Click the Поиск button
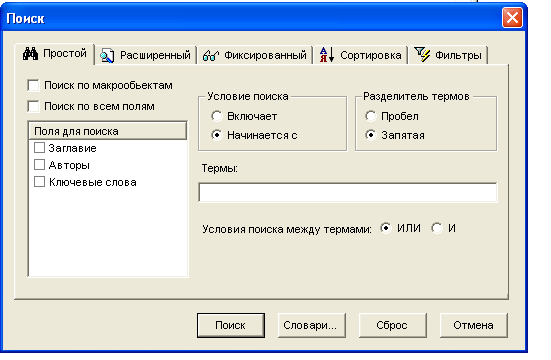This screenshot has height=360, width=551. [x=231, y=325]
